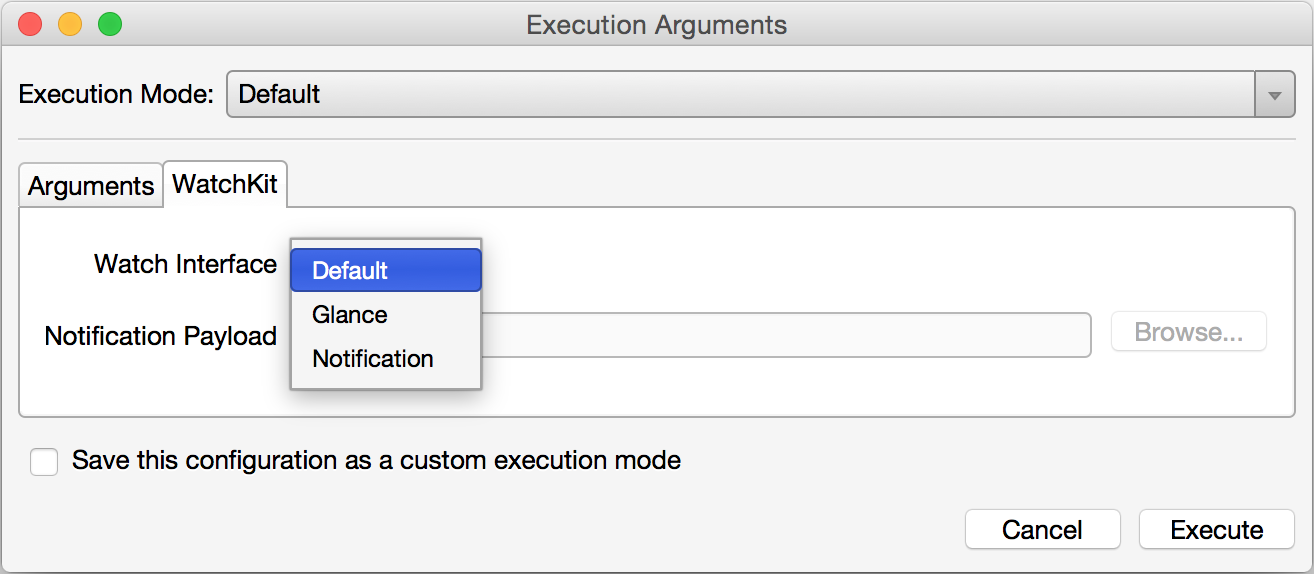Click the red close window button

[x=30, y=25]
